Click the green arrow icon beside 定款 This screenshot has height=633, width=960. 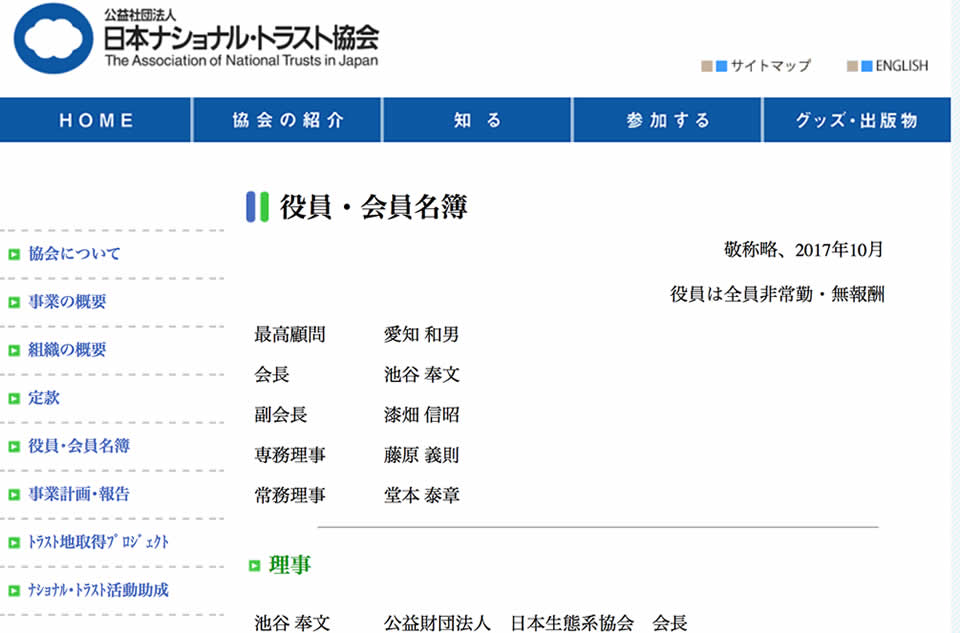tap(14, 399)
